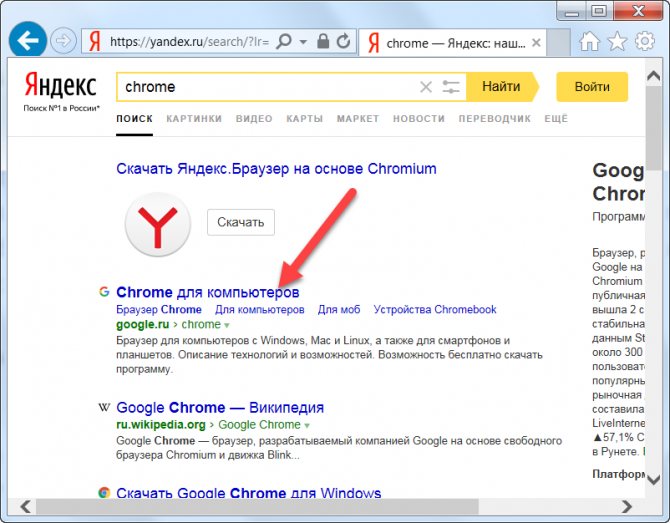
Task: Click the lock security icon
Action: click(x=323, y=41)
